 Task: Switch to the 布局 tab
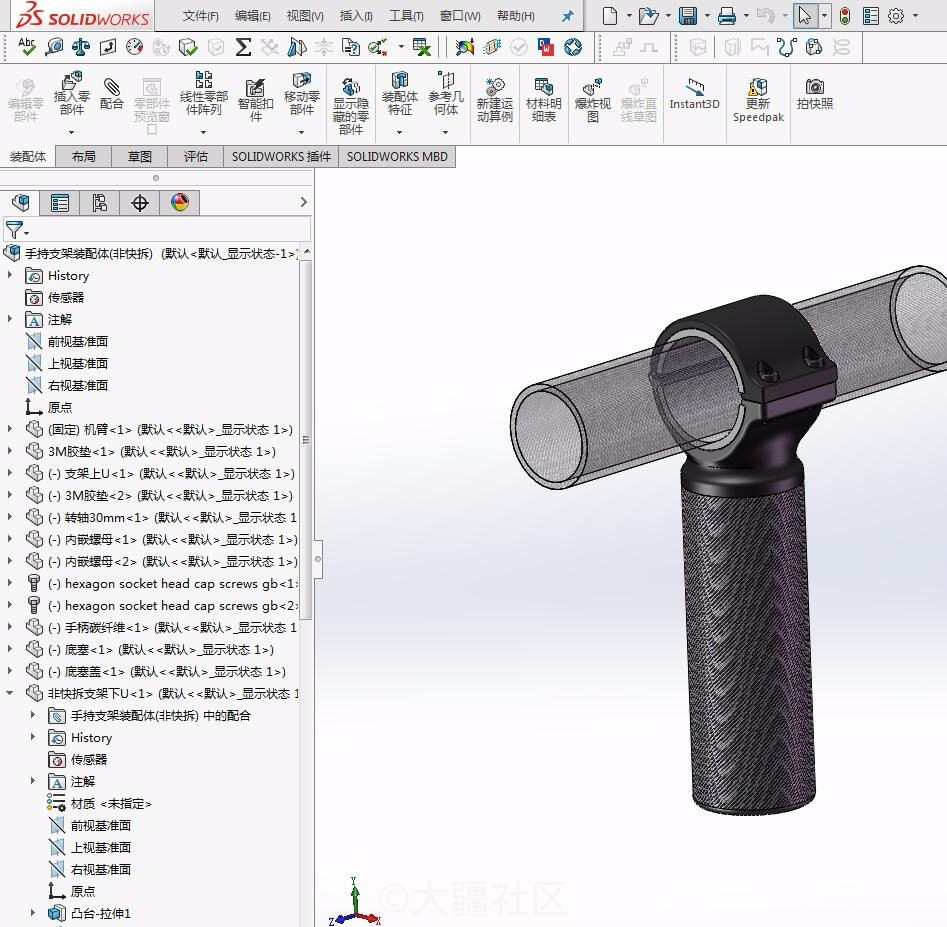83,156
